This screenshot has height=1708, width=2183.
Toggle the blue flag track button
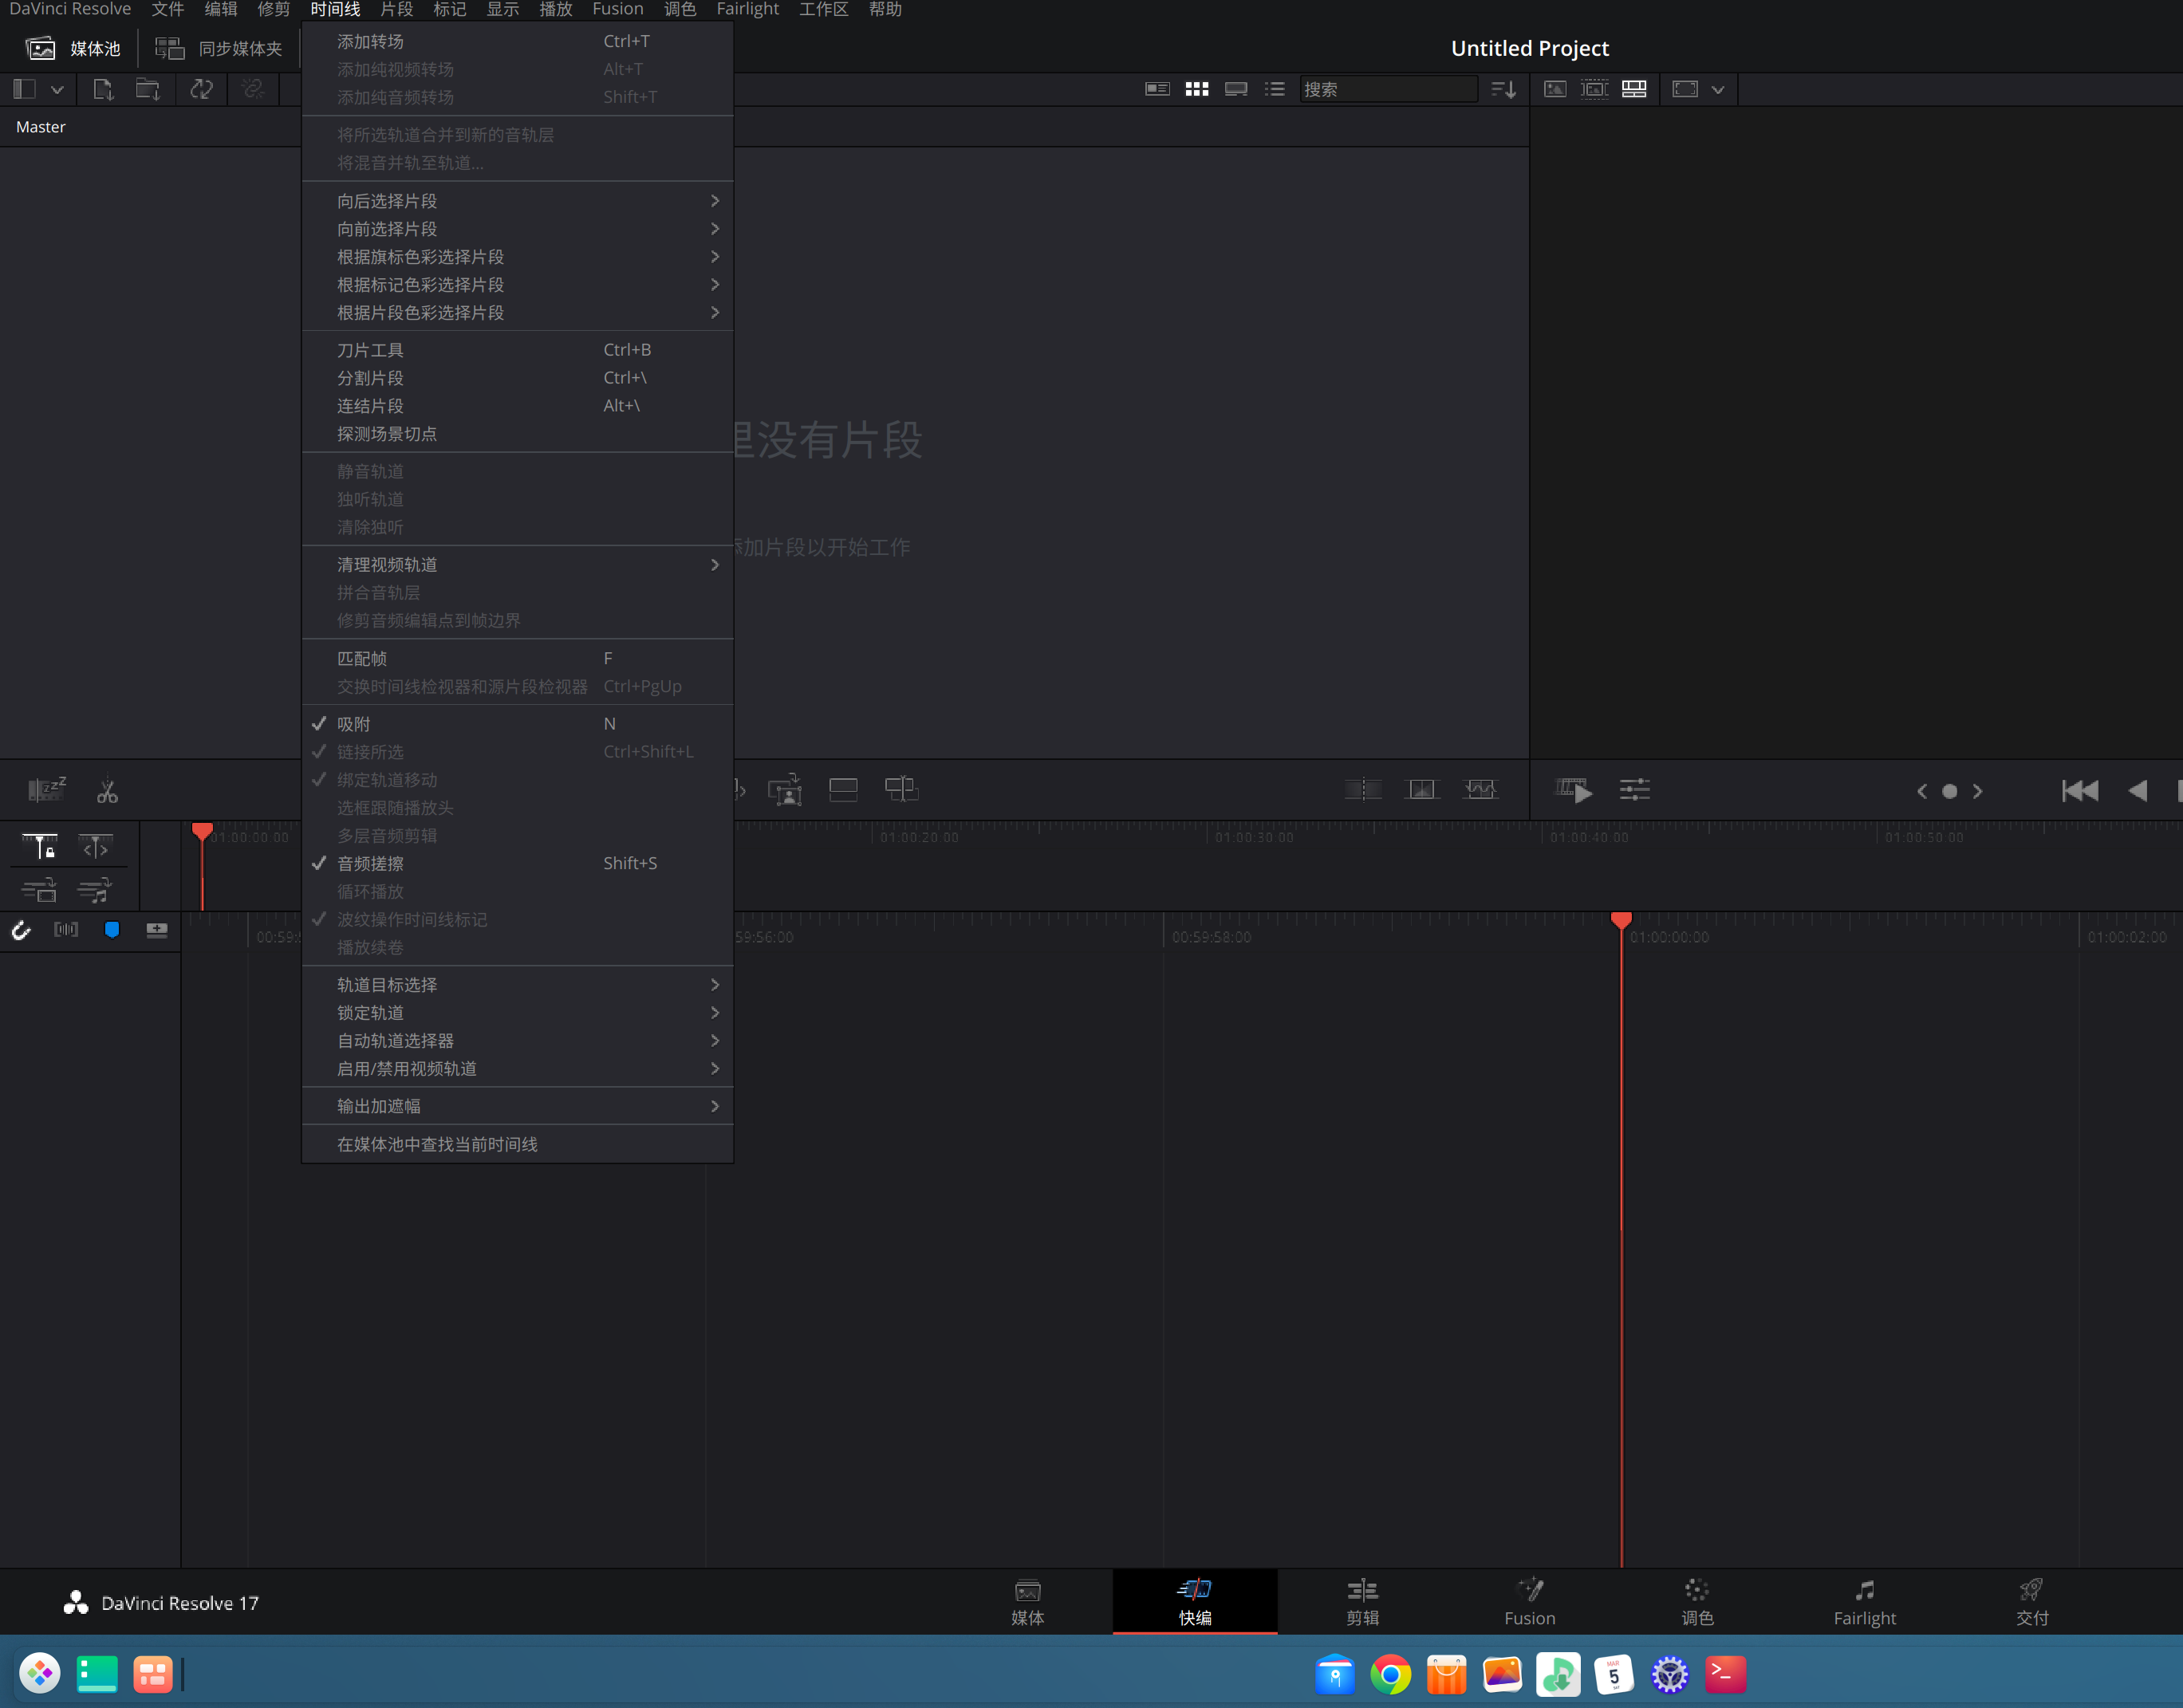point(112,930)
